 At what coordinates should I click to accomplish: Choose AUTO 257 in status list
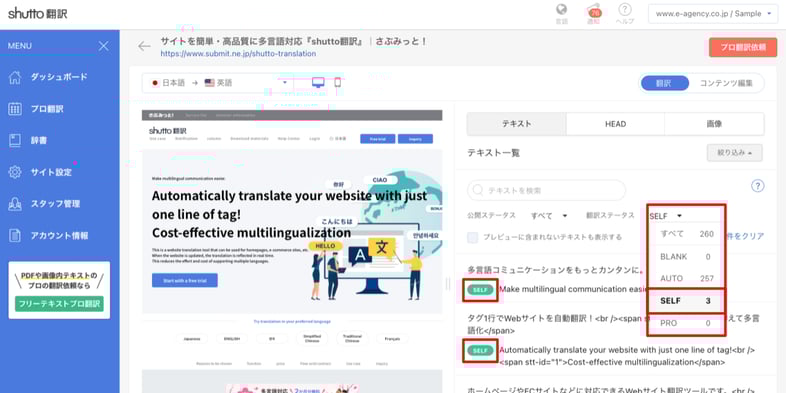(685, 278)
